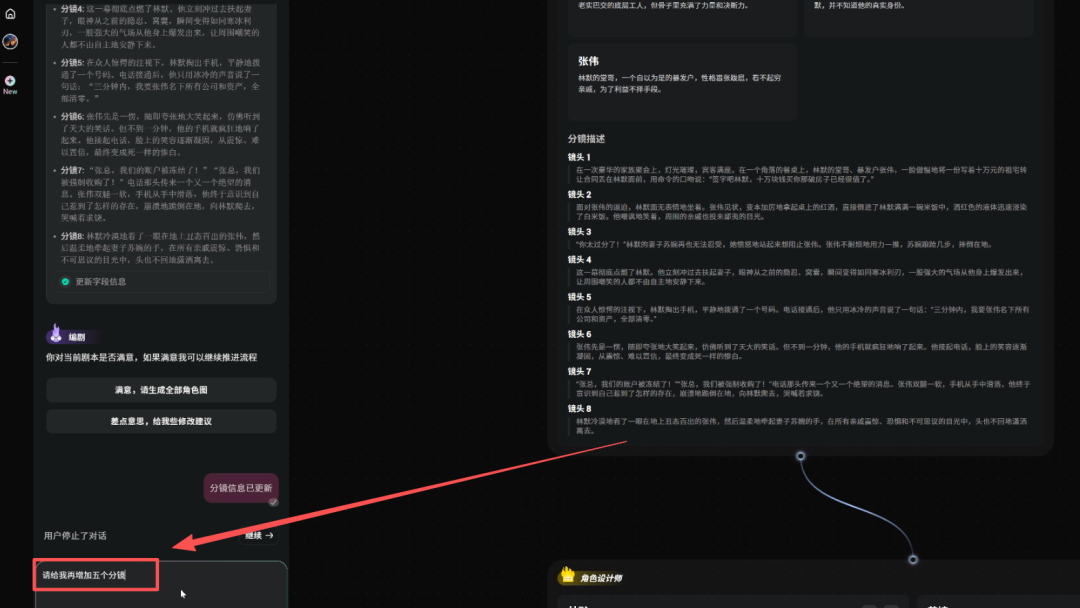Click the checkmark on 分镜信息已更新 badge

click(273, 500)
